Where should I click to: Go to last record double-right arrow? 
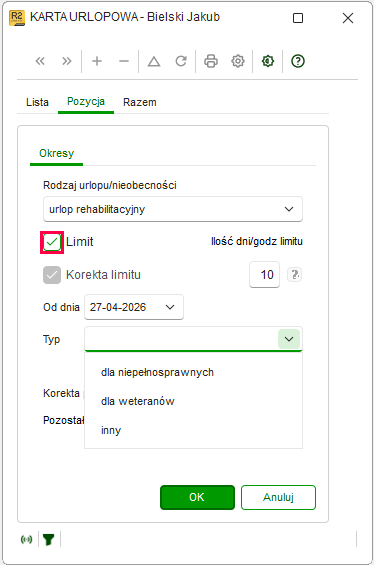click(x=67, y=61)
